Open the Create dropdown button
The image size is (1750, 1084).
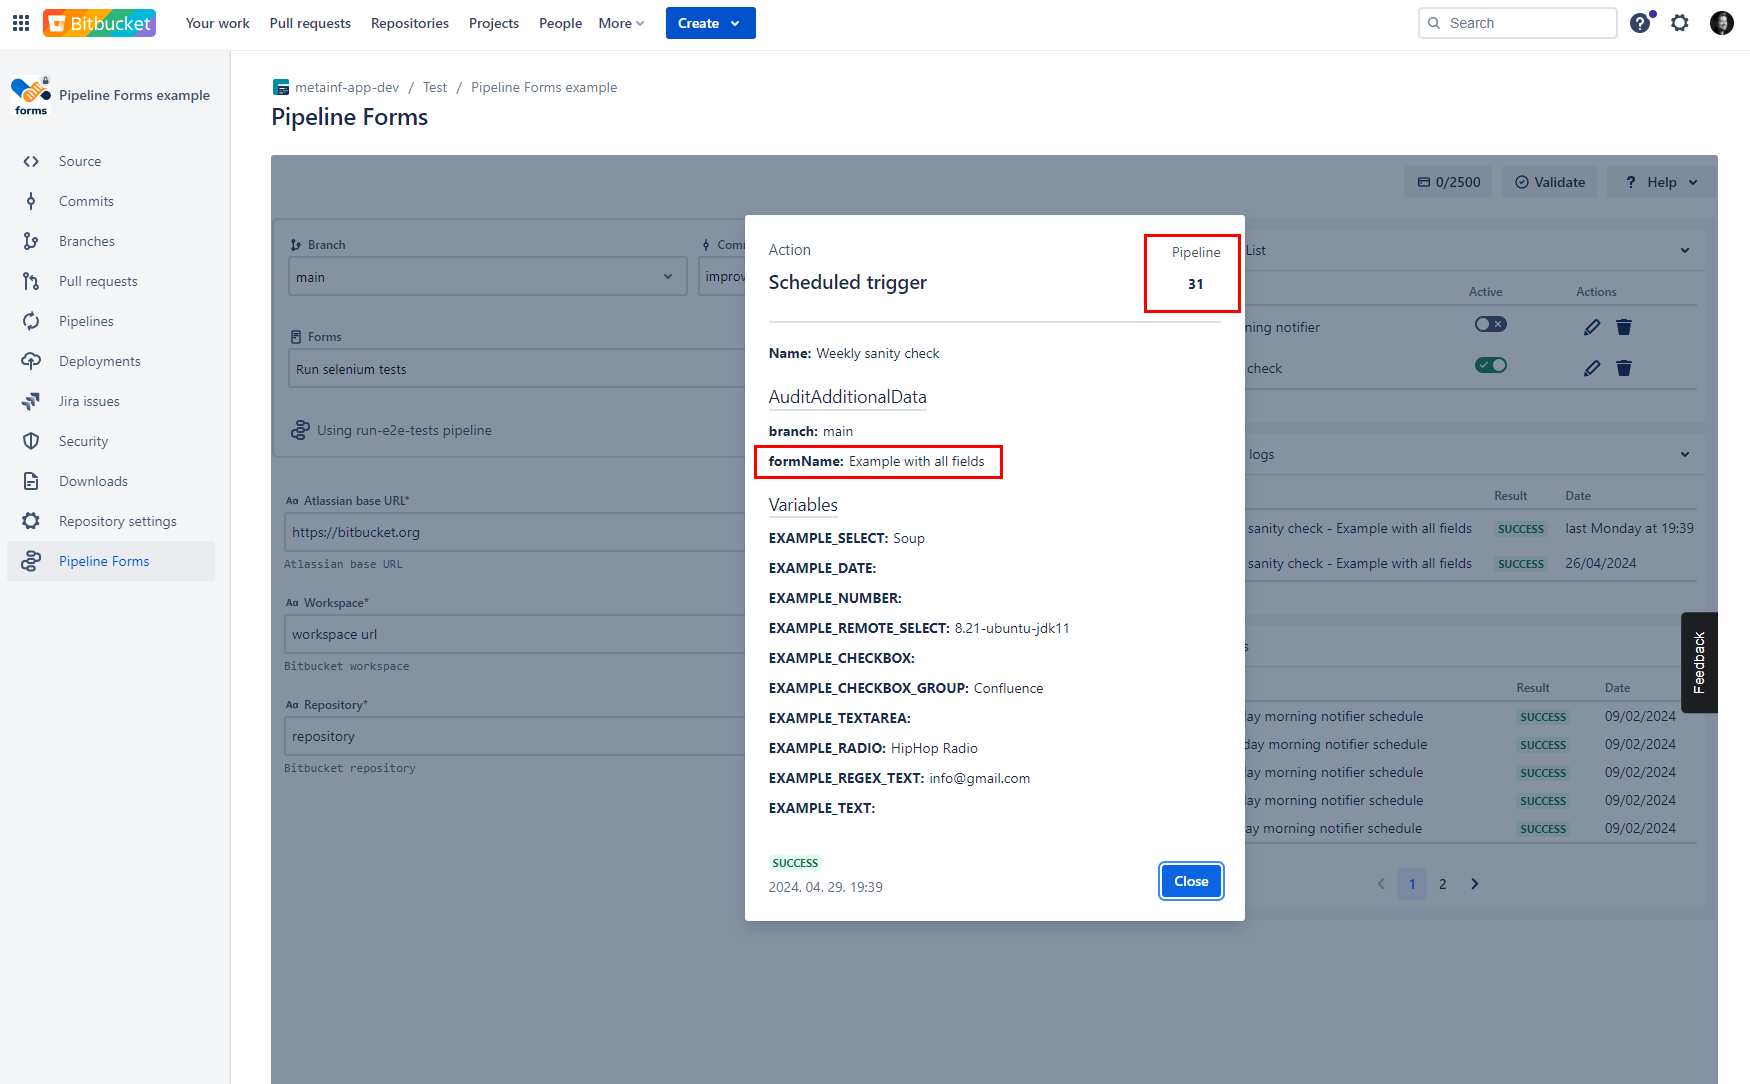[x=710, y=23]
